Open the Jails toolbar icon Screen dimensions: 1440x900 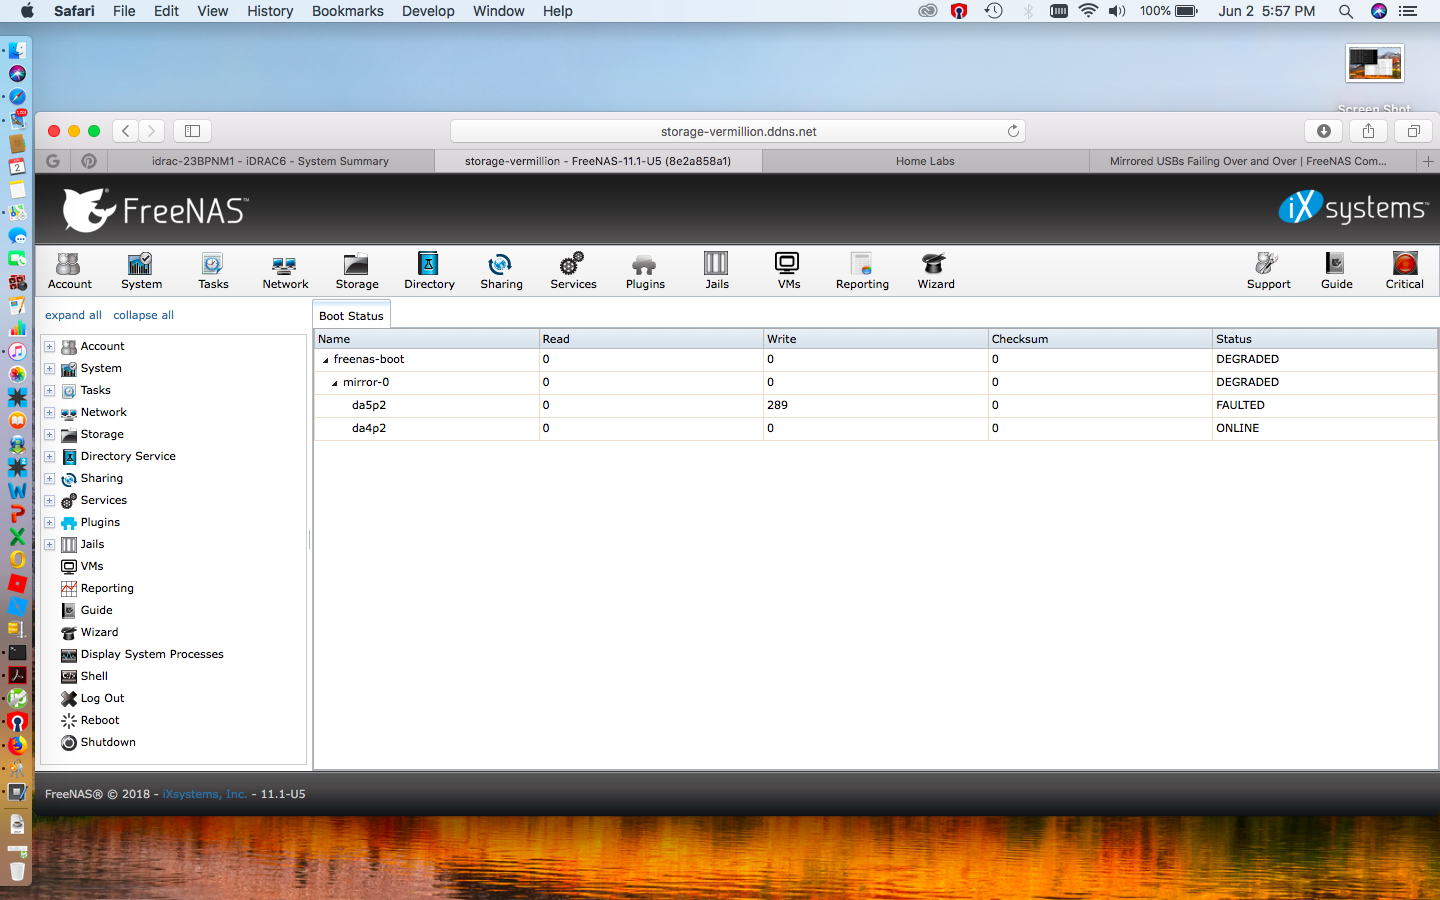click(717, 271)
